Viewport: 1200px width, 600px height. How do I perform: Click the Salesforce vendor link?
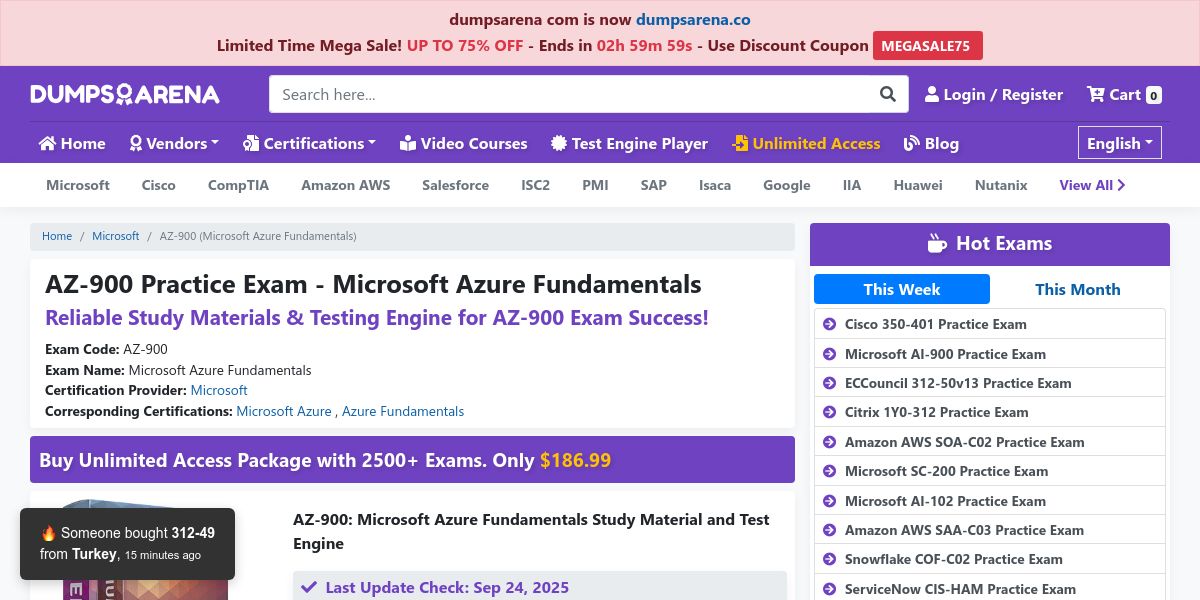click(456, 185)
